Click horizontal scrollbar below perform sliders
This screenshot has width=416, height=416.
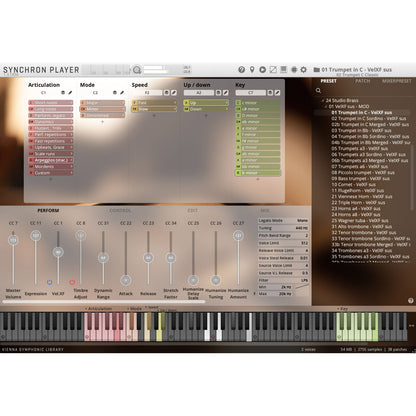click(x=104, y=302)
